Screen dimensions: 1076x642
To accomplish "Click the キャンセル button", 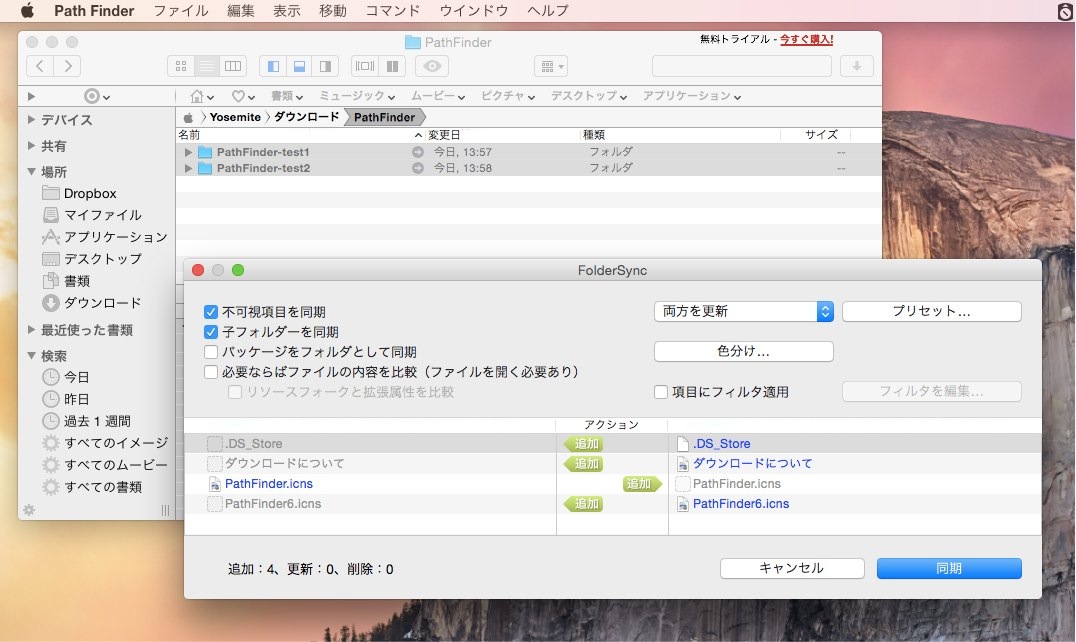I will [792, 568].
